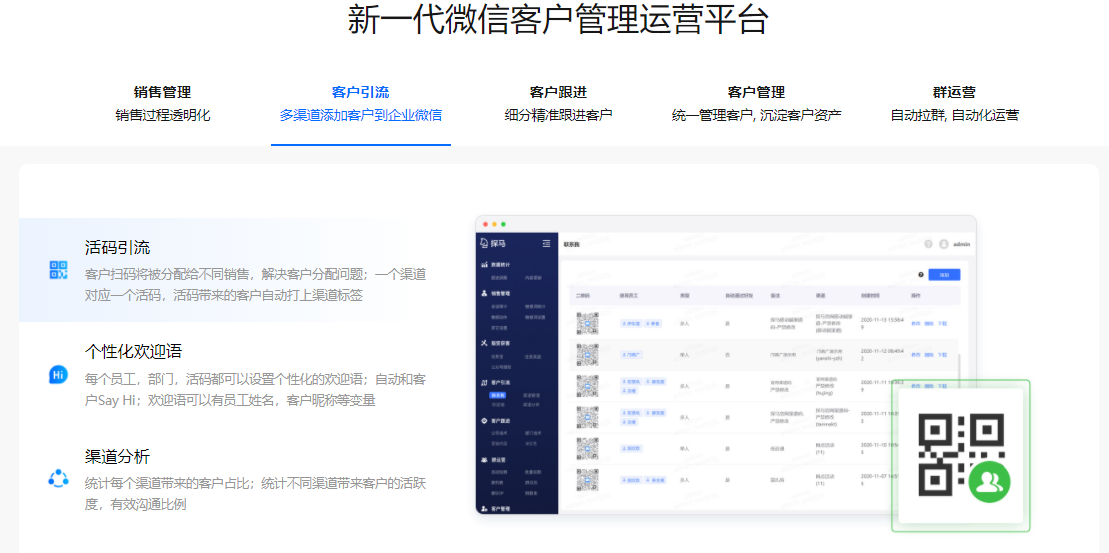
Task: Click QR thumbnail in the 2020-11-13 row
Action: point(587,322)
